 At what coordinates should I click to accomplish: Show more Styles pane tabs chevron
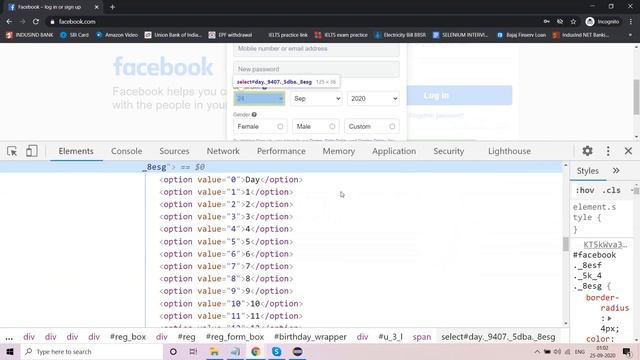pyautogui.click(x=616, y=171)
